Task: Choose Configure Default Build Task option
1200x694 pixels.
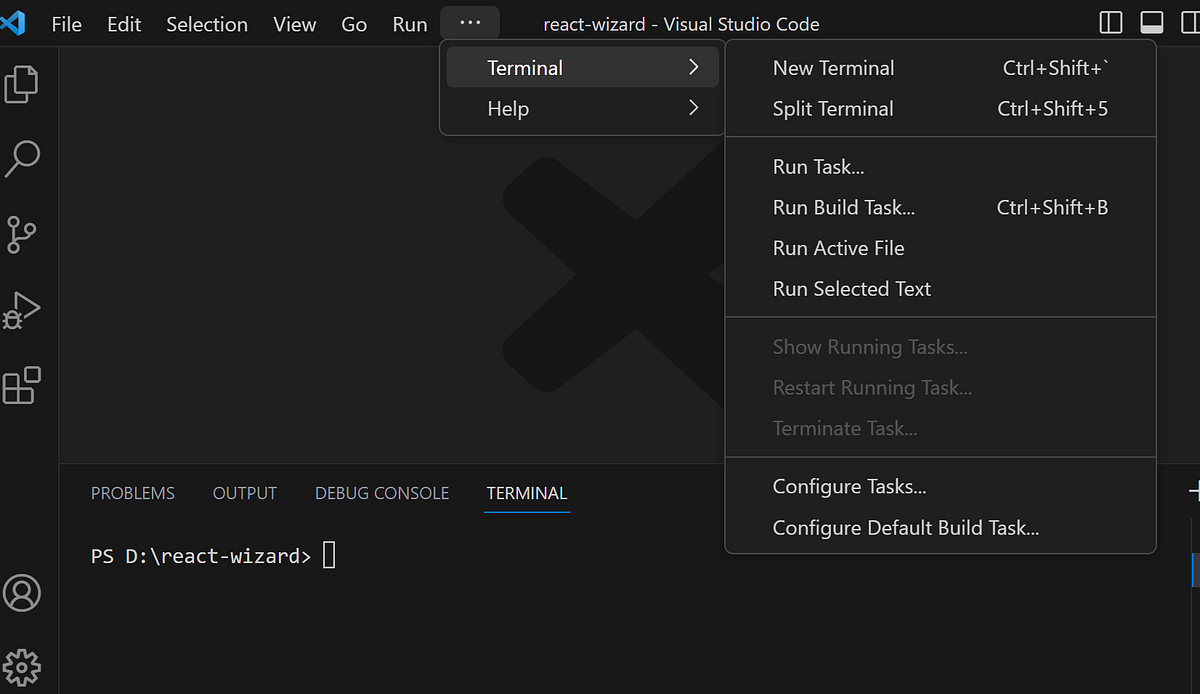Action: pyautogui.click(x=905, y=527)
